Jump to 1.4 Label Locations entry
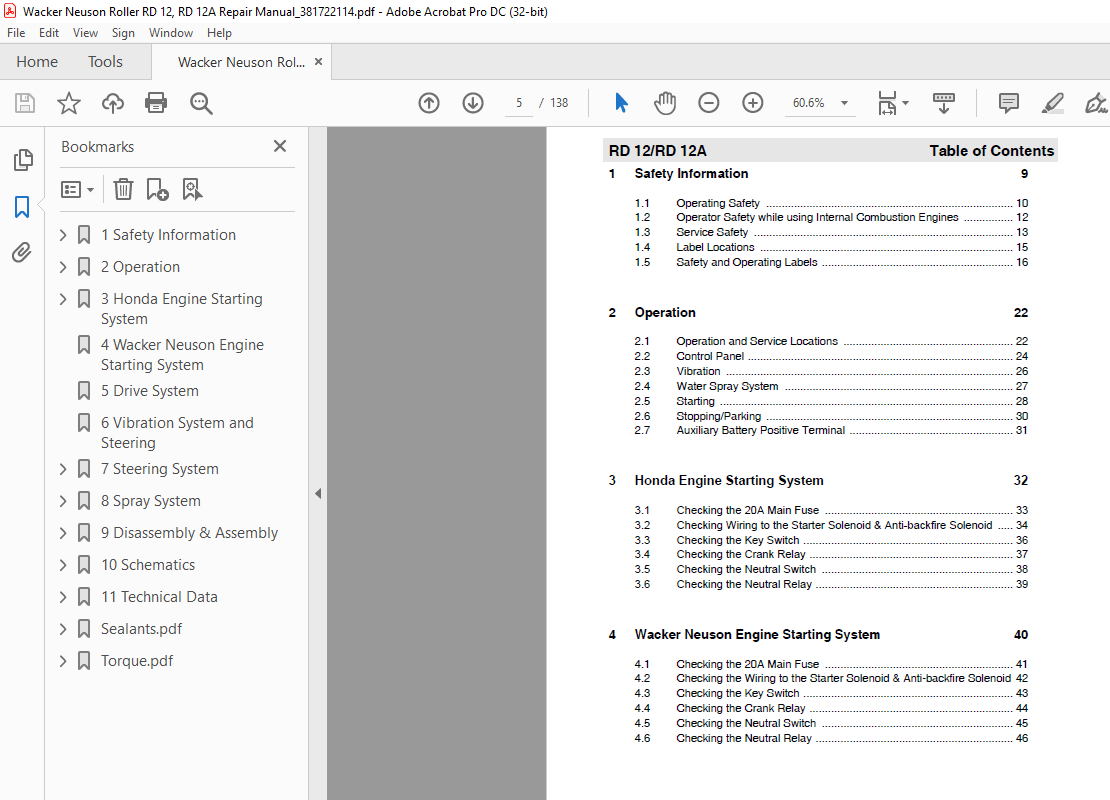The height and width of the screenshot is (800, 1110). (831, 247)
